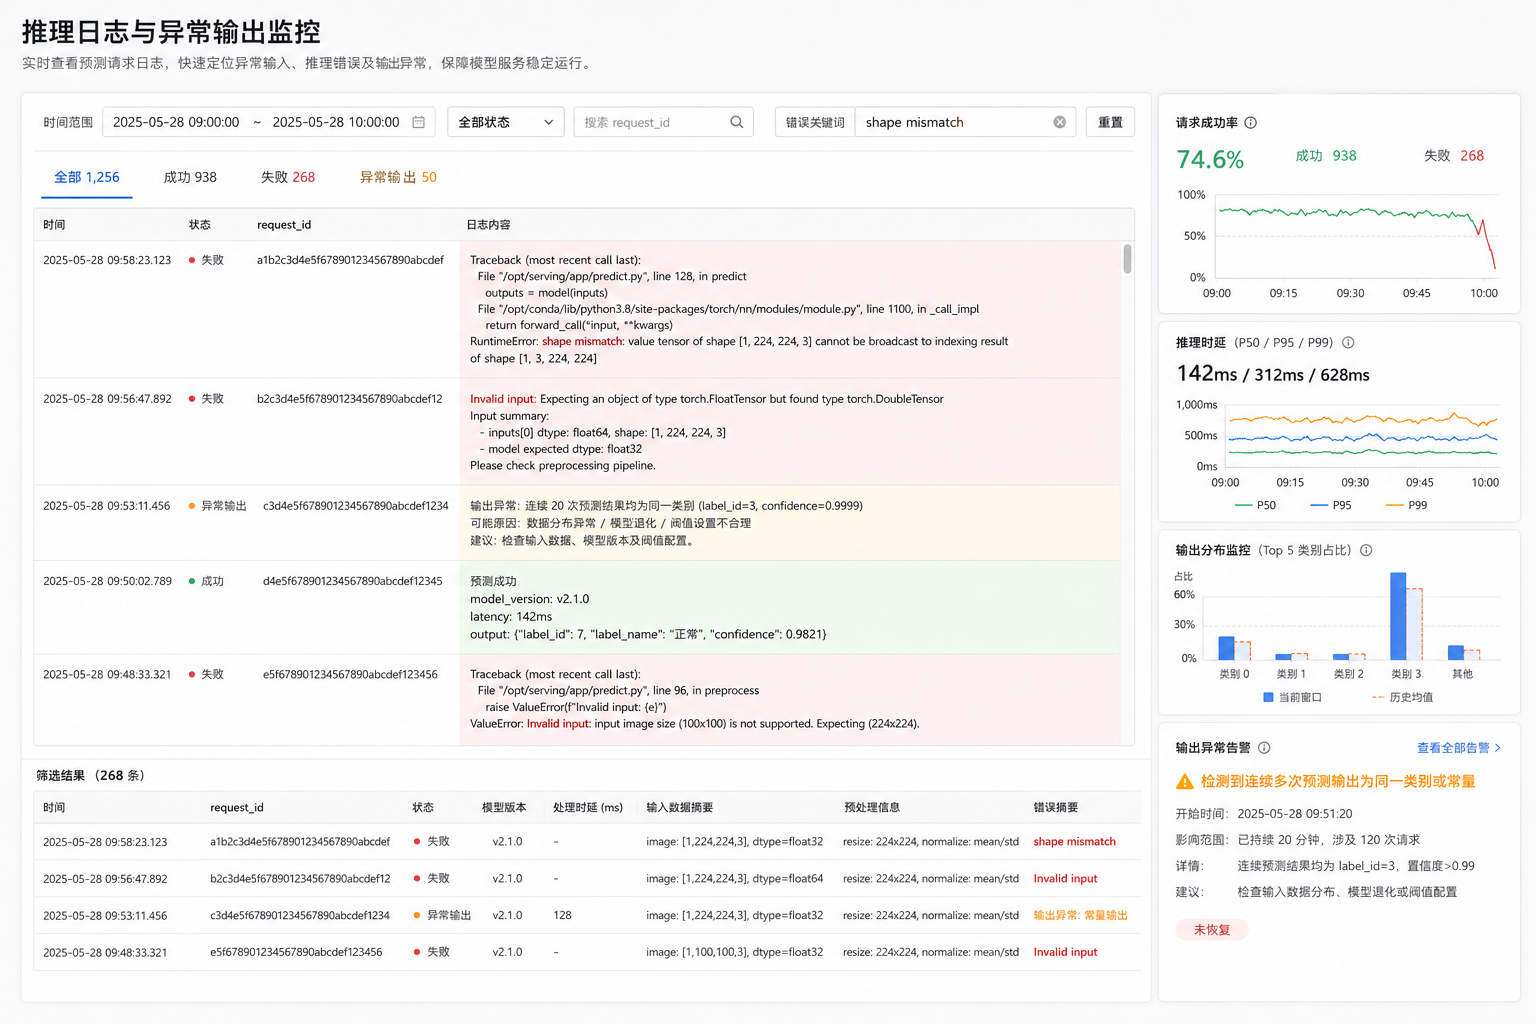Grab the log table vertical scrollbar
Image resolution: width=1536 pixels, height=1024 pixels.
click(1127, 259)
